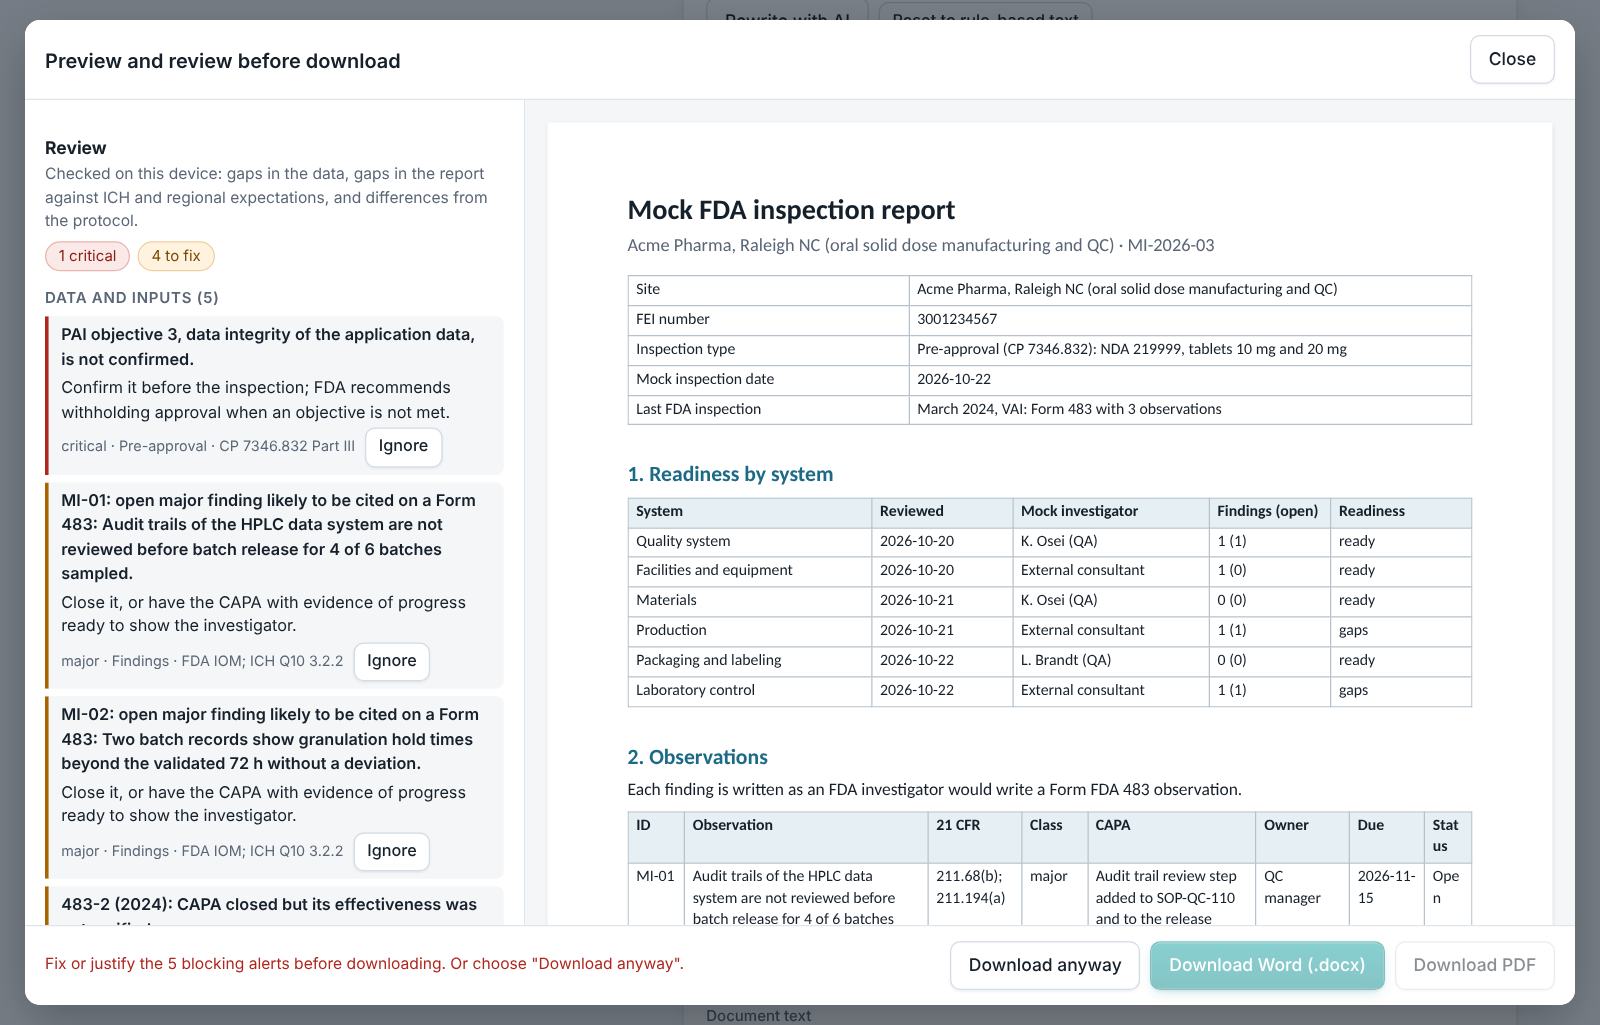1600x1025 pixels.
Task: Ignore the MI-02 granulation hold times finding
Action: (x=391, y=851)
